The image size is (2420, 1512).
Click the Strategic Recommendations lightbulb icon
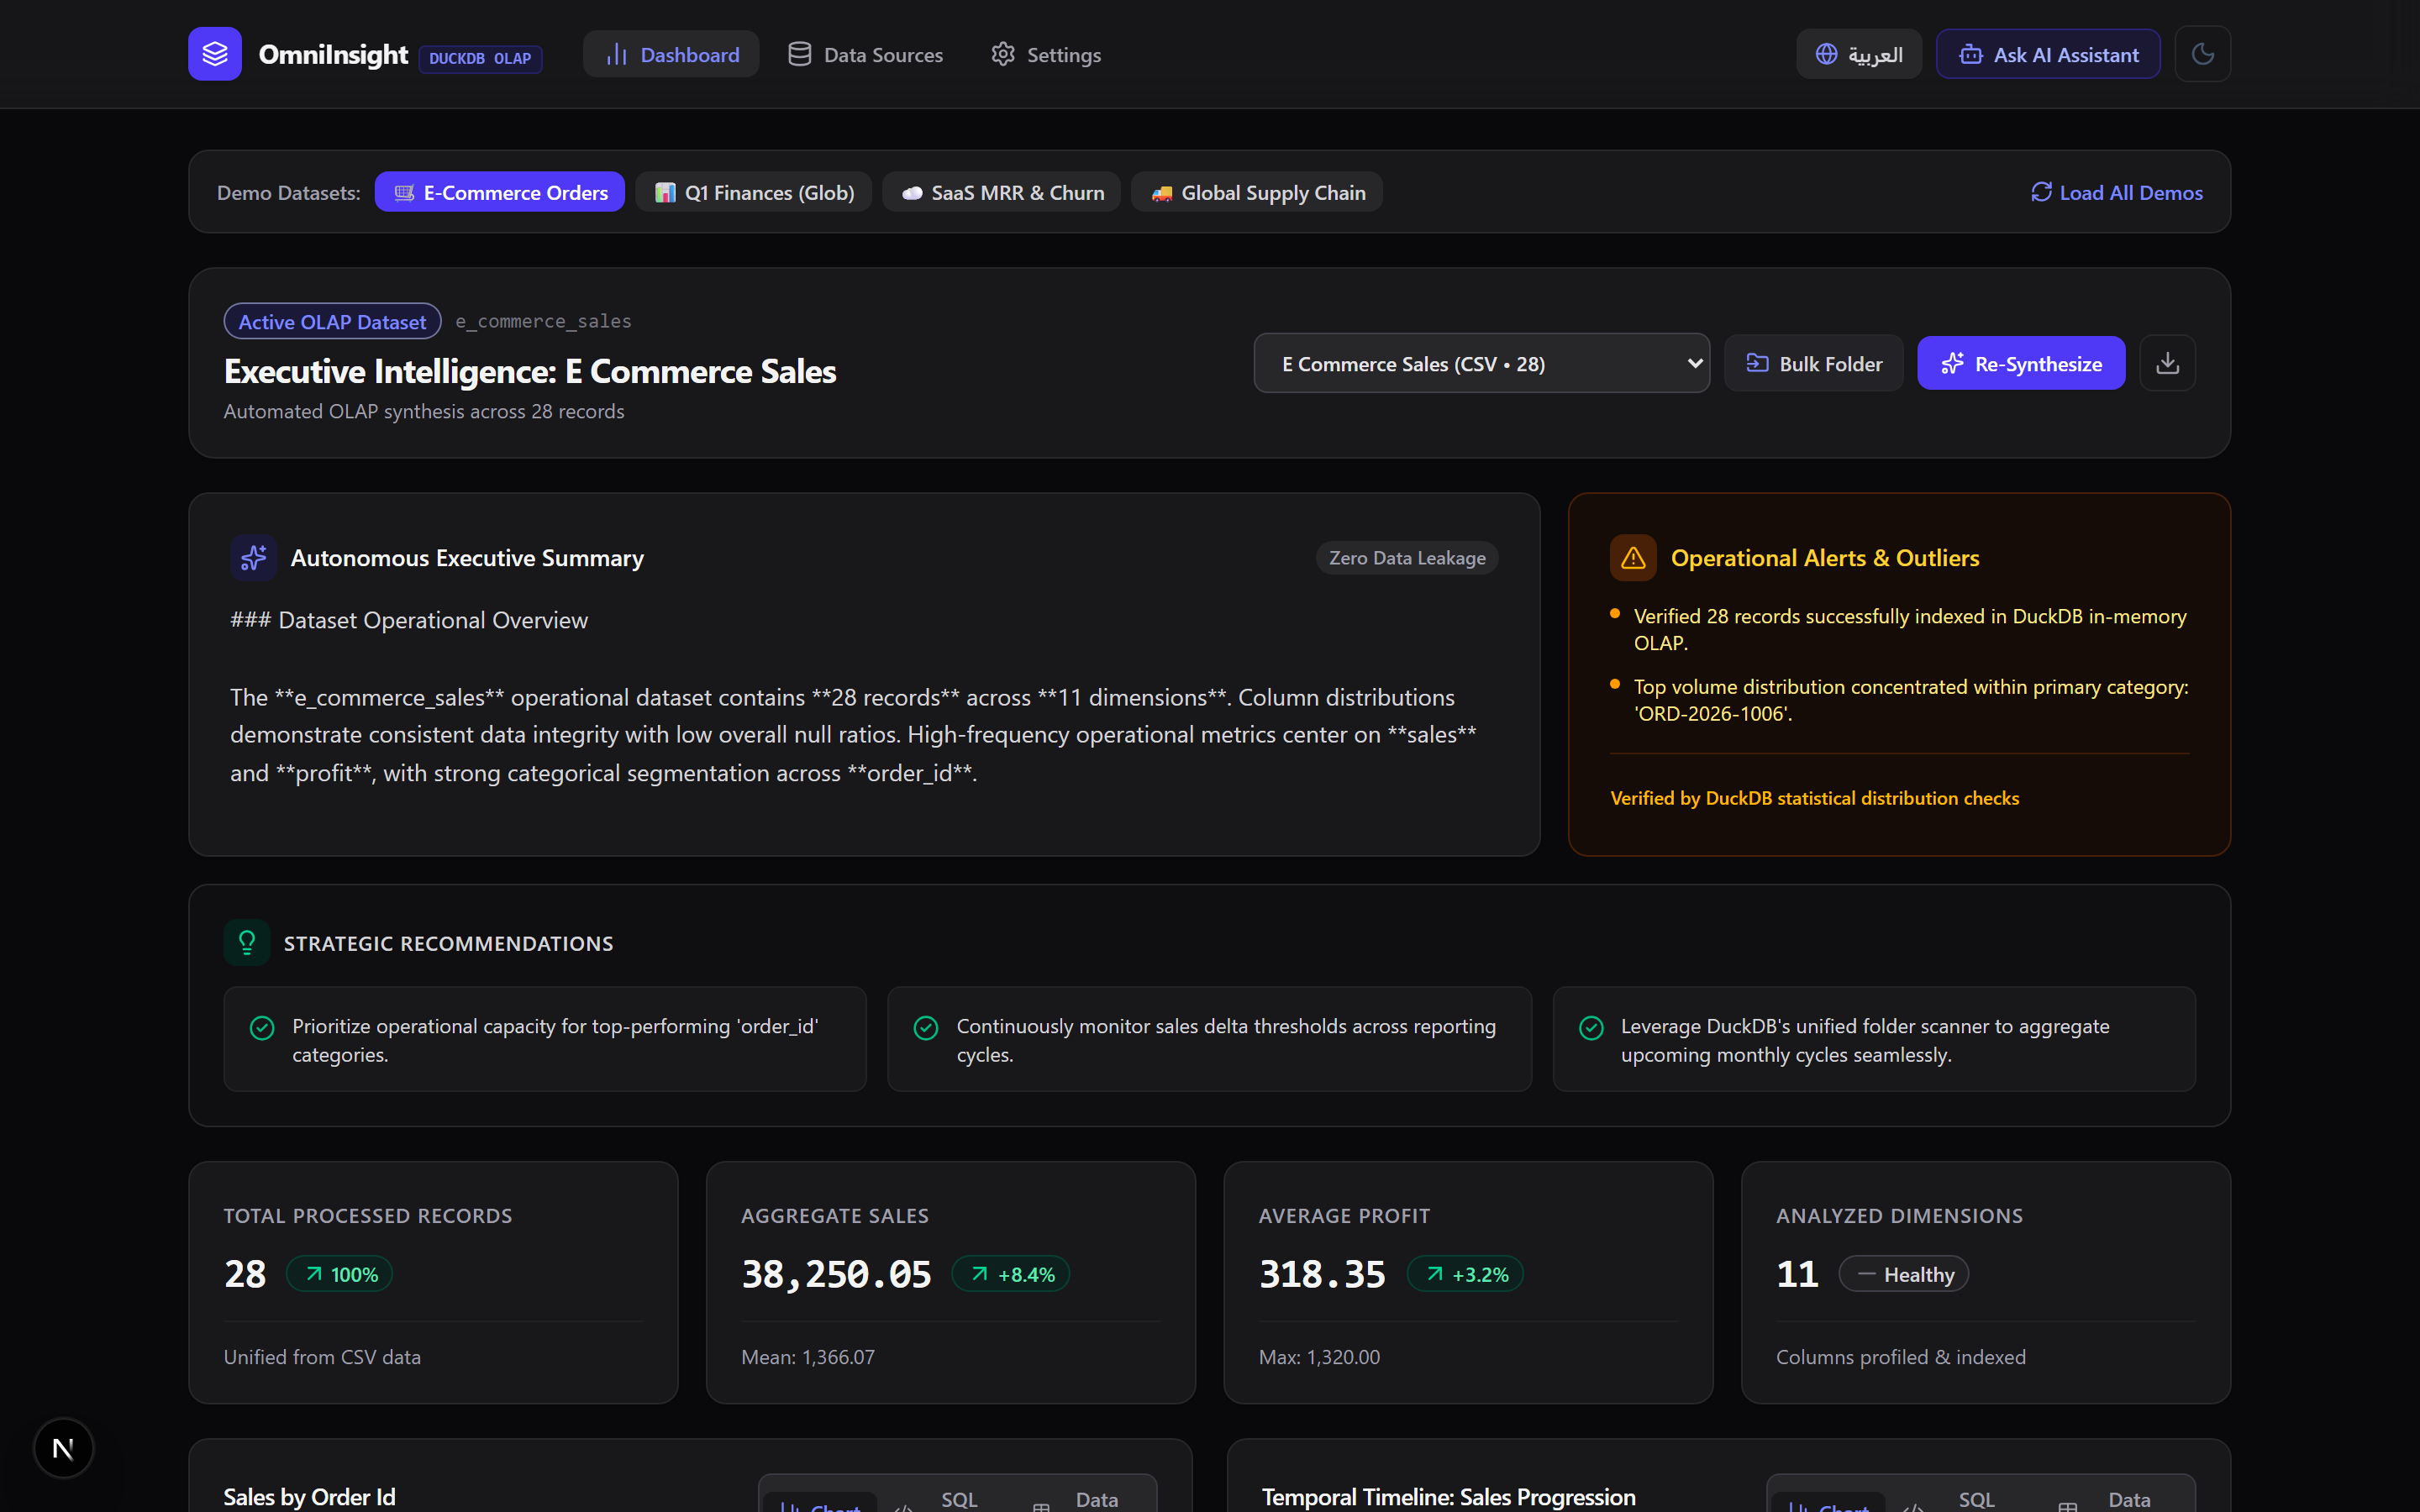[x=247, y=942]
